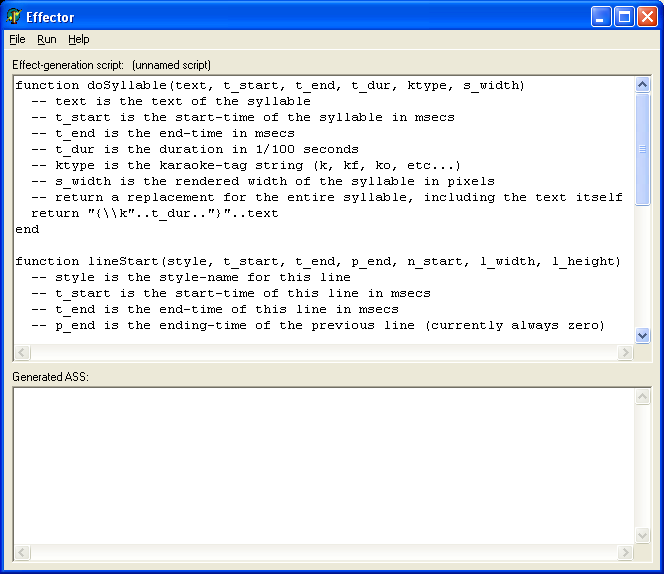Click the comment 't_end is the end-time in msecs'
This screenshot has height=574, width=664.
(x=163, y=134)
